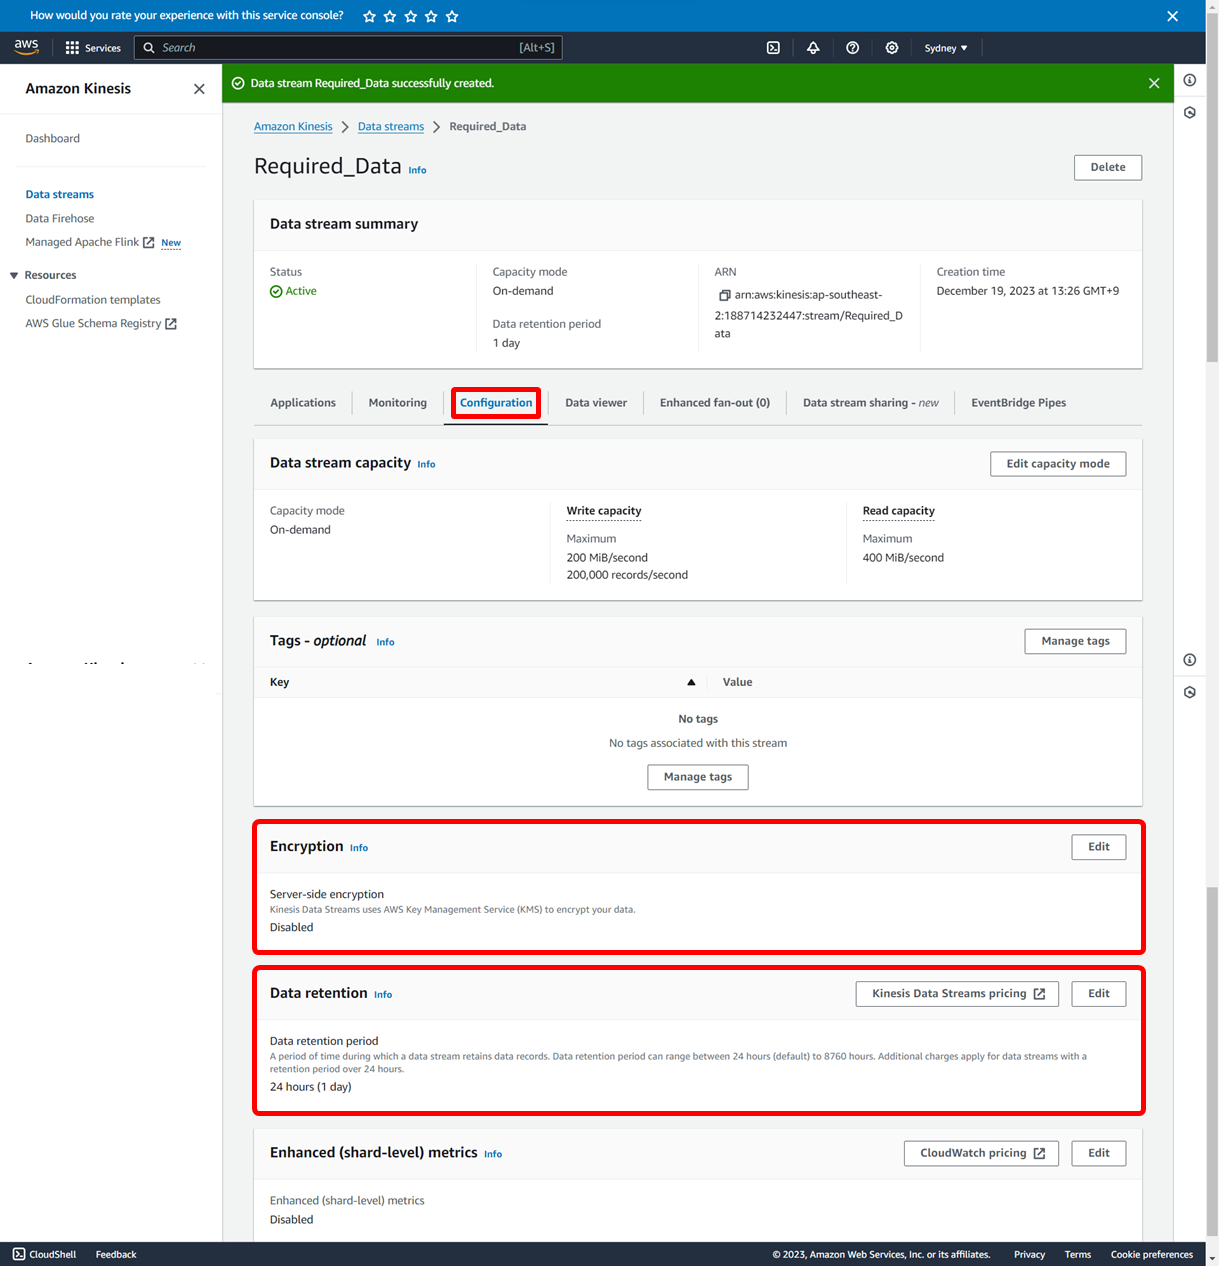Open AWS Glue Schema Registry link
This screenshot has width=1219, height=1266.
[x=101, y=324]
